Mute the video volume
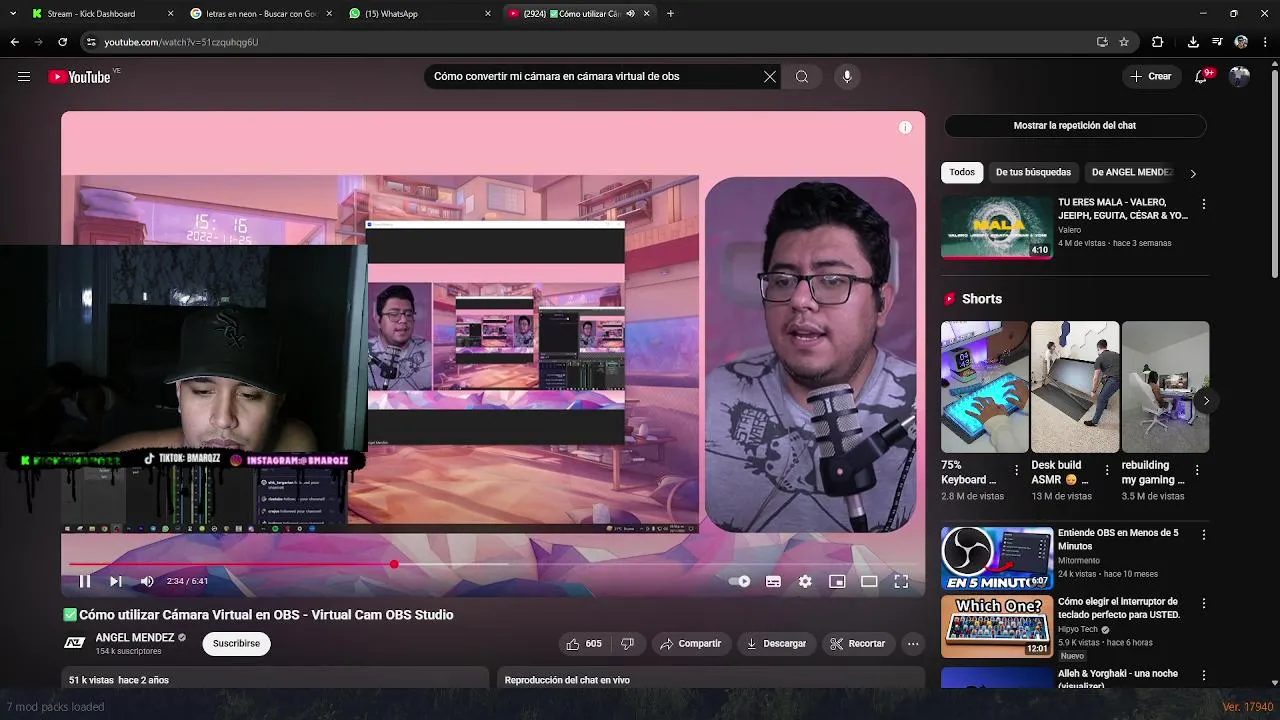The image size is (1280, 720). click(x=147, y=581)
